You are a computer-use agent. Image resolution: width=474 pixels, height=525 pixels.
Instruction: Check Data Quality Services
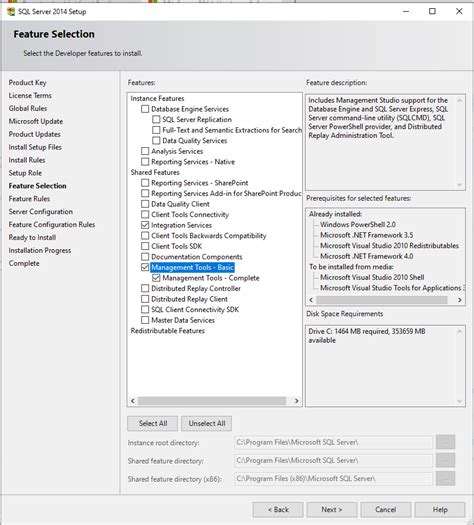click(156, 141)
